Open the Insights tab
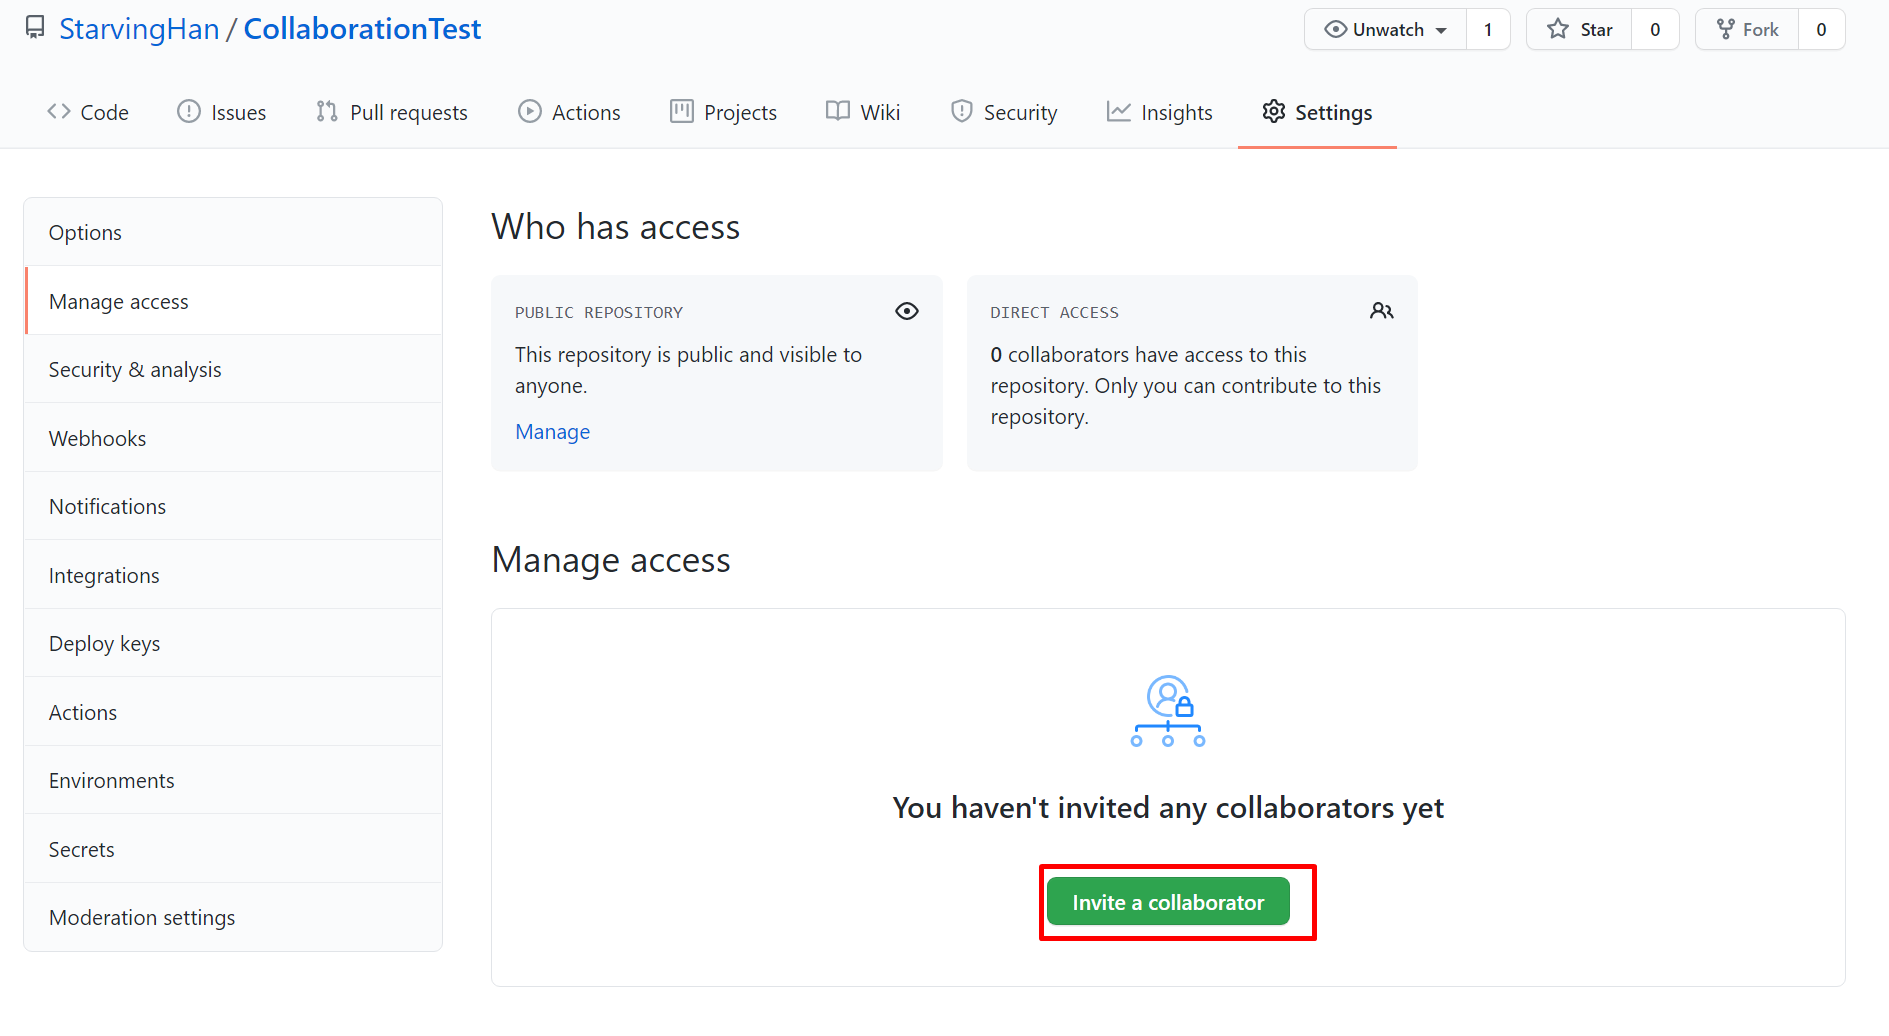The height and width of the screenshot is (1036, 1889). (1160, 112)
